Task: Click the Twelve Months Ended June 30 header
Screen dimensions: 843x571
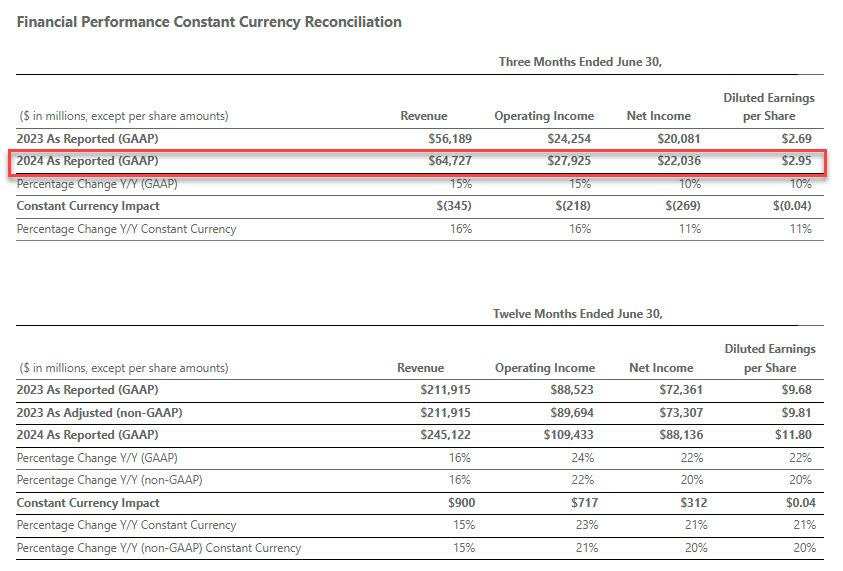Action: pos(577,314)
